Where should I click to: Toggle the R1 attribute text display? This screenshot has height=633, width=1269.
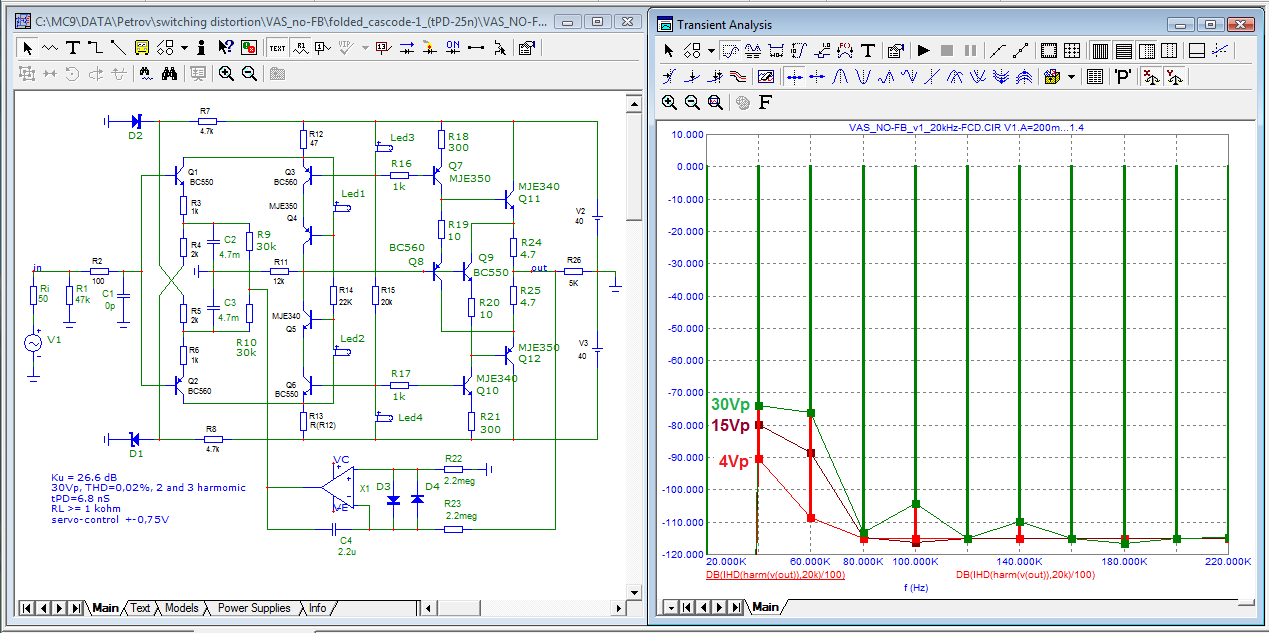[302, 47]
